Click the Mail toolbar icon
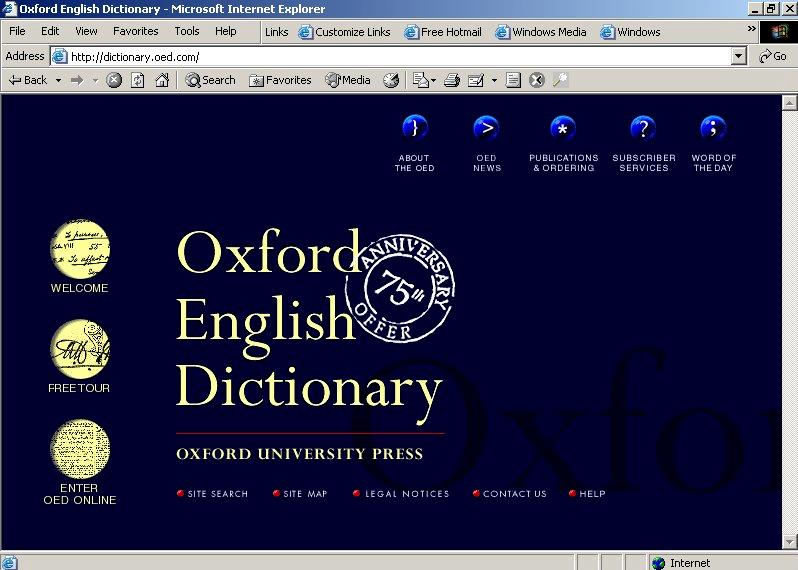Viewport: 798px width, 570px height. [420, 80]
